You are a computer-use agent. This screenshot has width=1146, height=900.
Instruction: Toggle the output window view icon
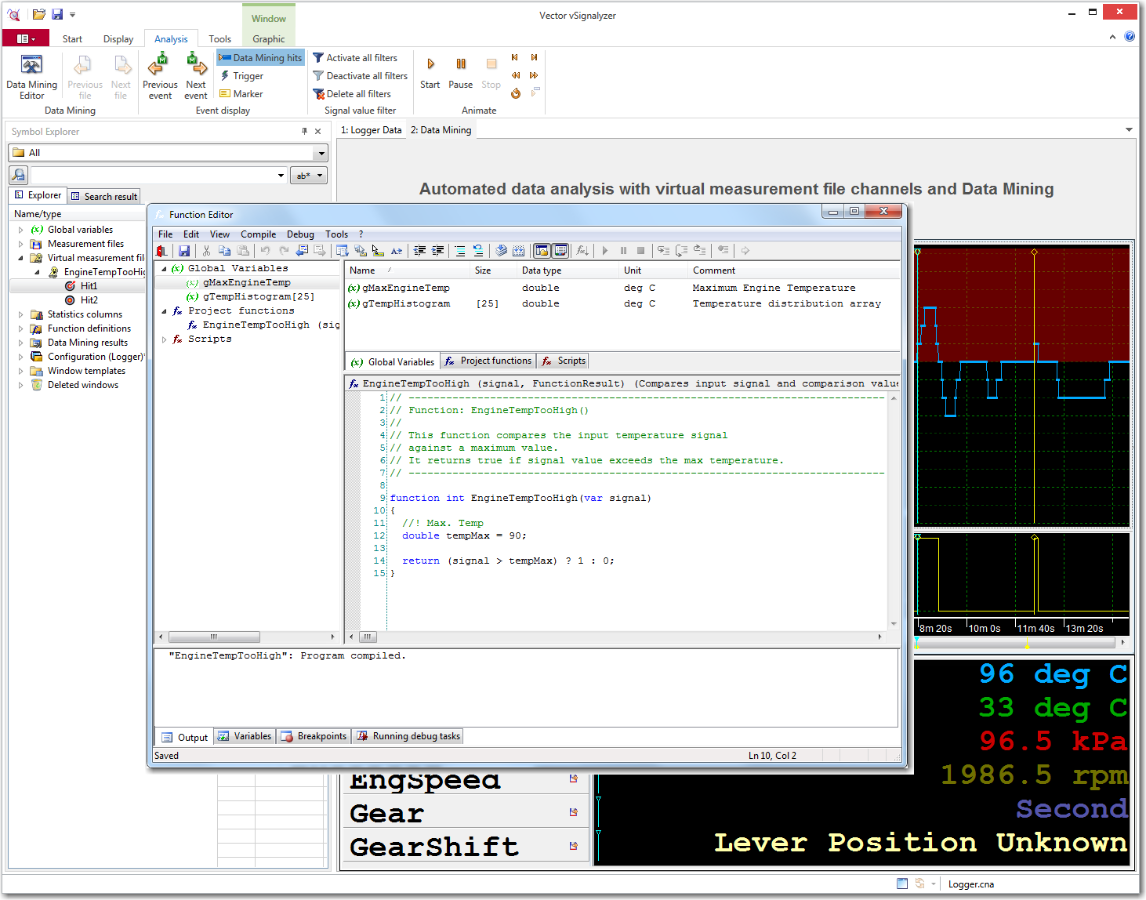point(561,251)
